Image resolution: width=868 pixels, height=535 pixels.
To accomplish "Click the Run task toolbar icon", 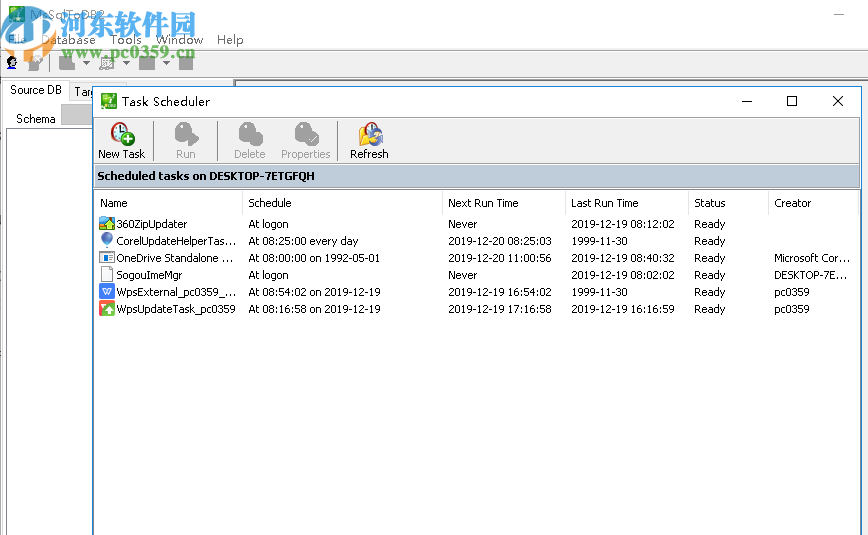I will (186, 134).
